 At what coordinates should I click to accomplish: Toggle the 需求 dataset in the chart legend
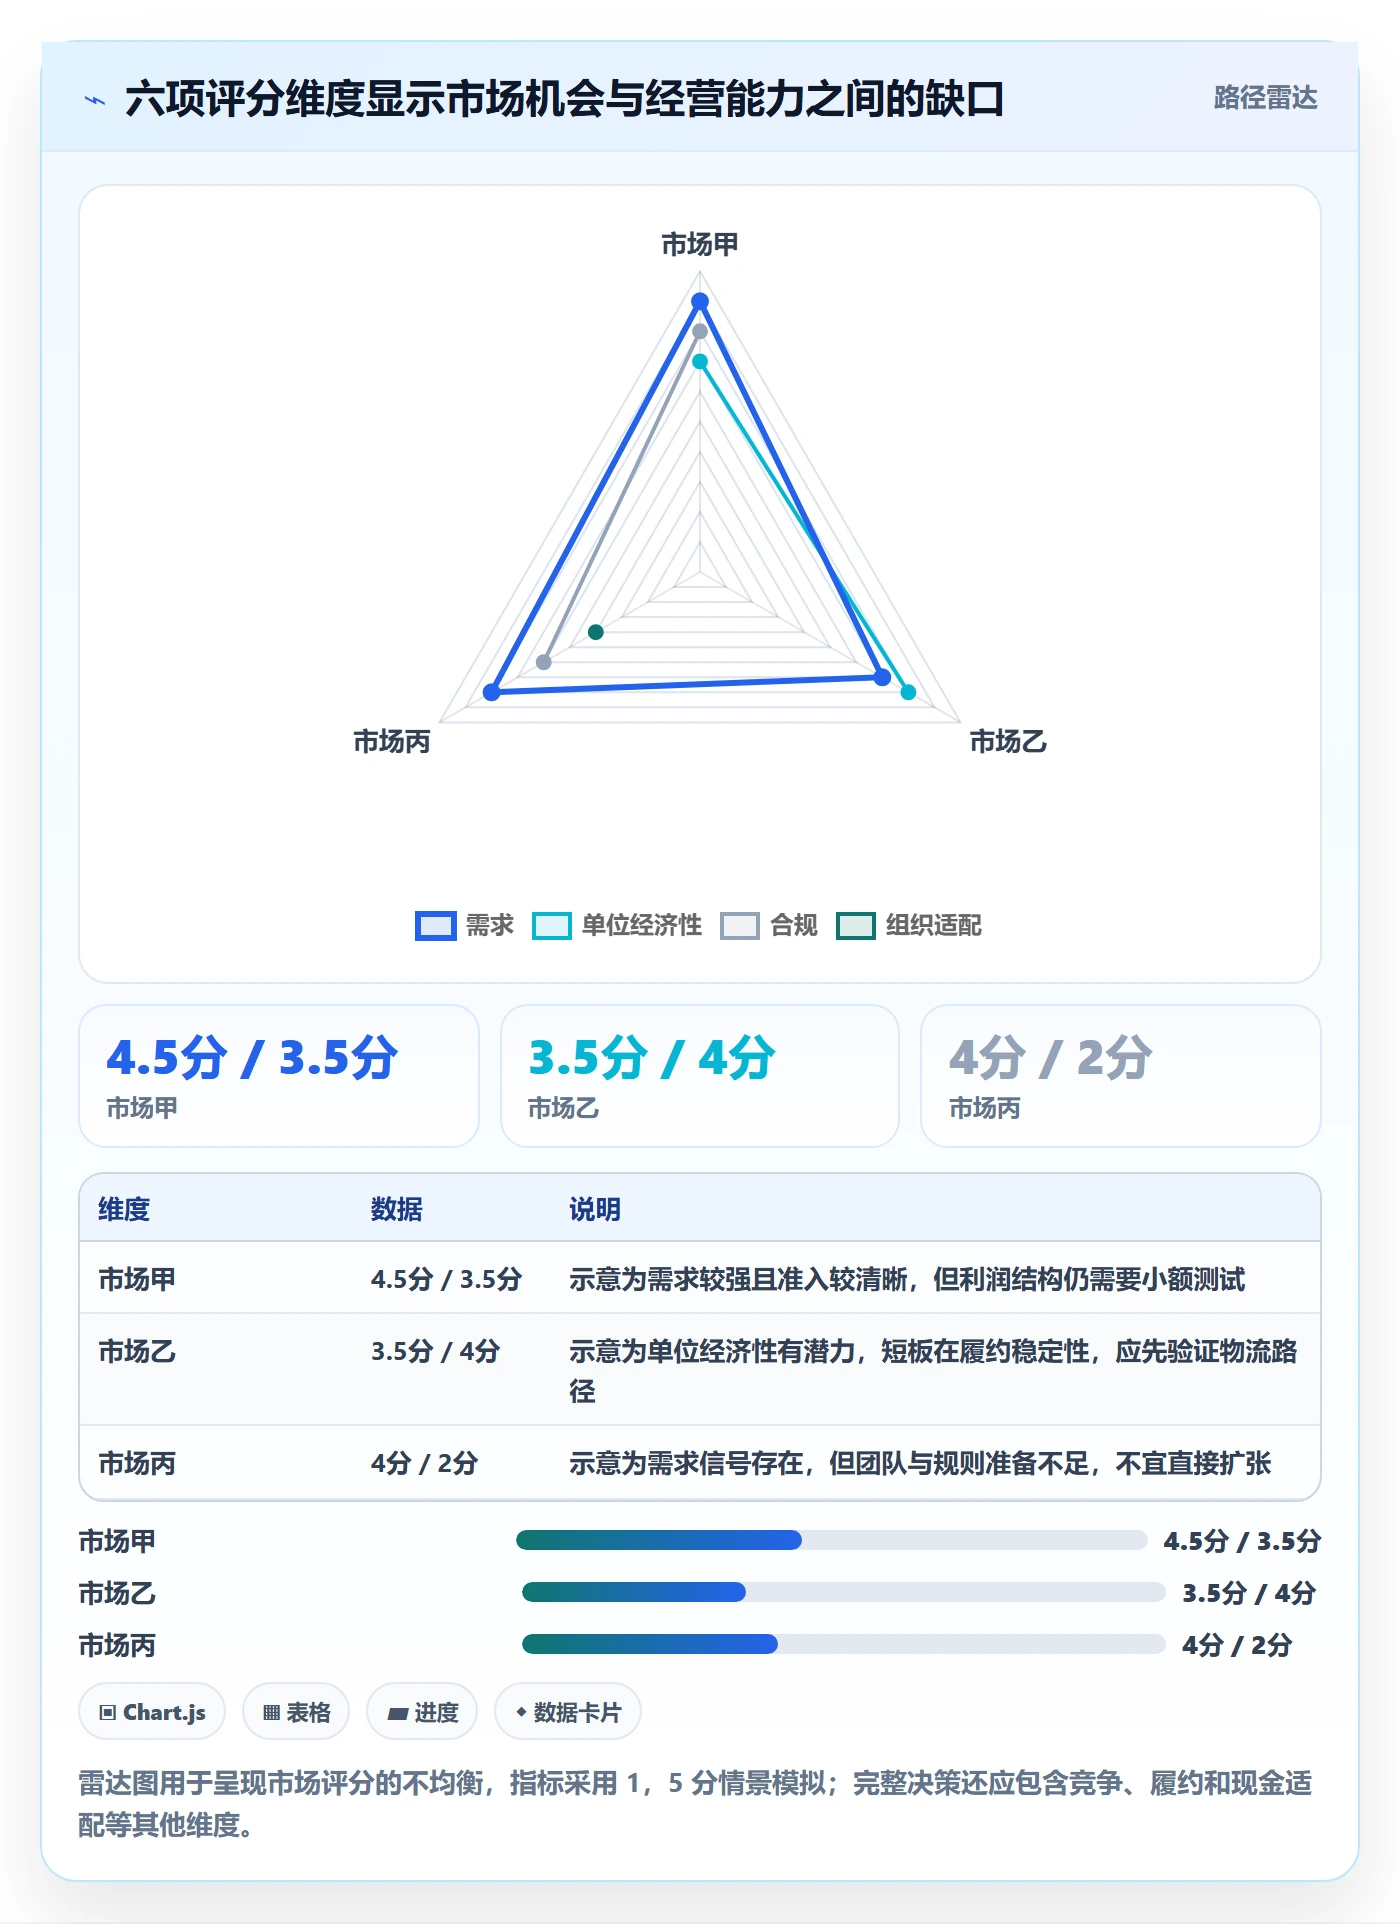(464, 925)
